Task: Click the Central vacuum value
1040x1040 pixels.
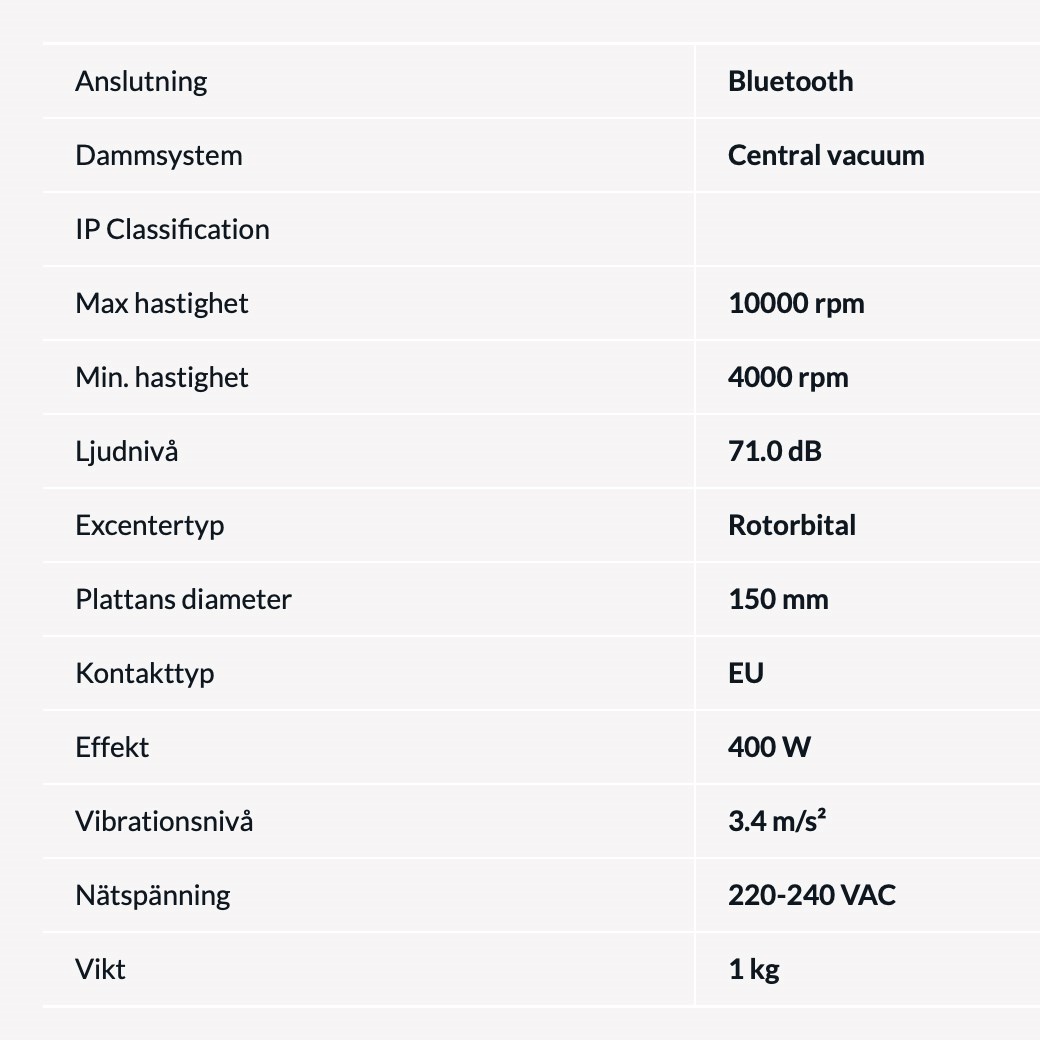Action: [826, 155]
